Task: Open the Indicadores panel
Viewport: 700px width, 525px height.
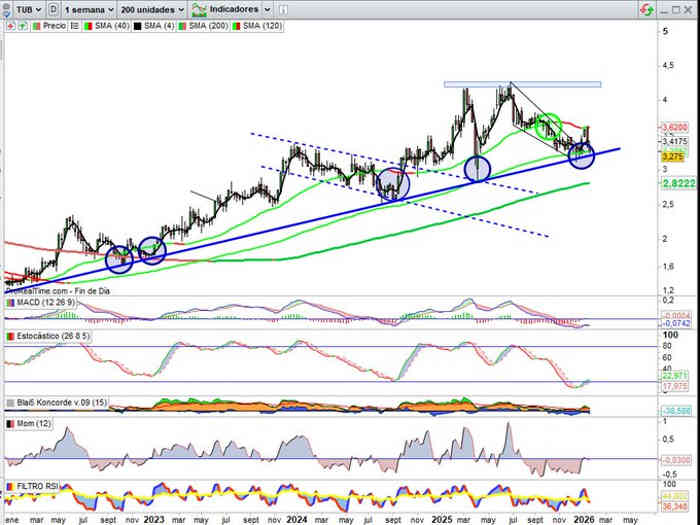Action: [x=224, y=8]
